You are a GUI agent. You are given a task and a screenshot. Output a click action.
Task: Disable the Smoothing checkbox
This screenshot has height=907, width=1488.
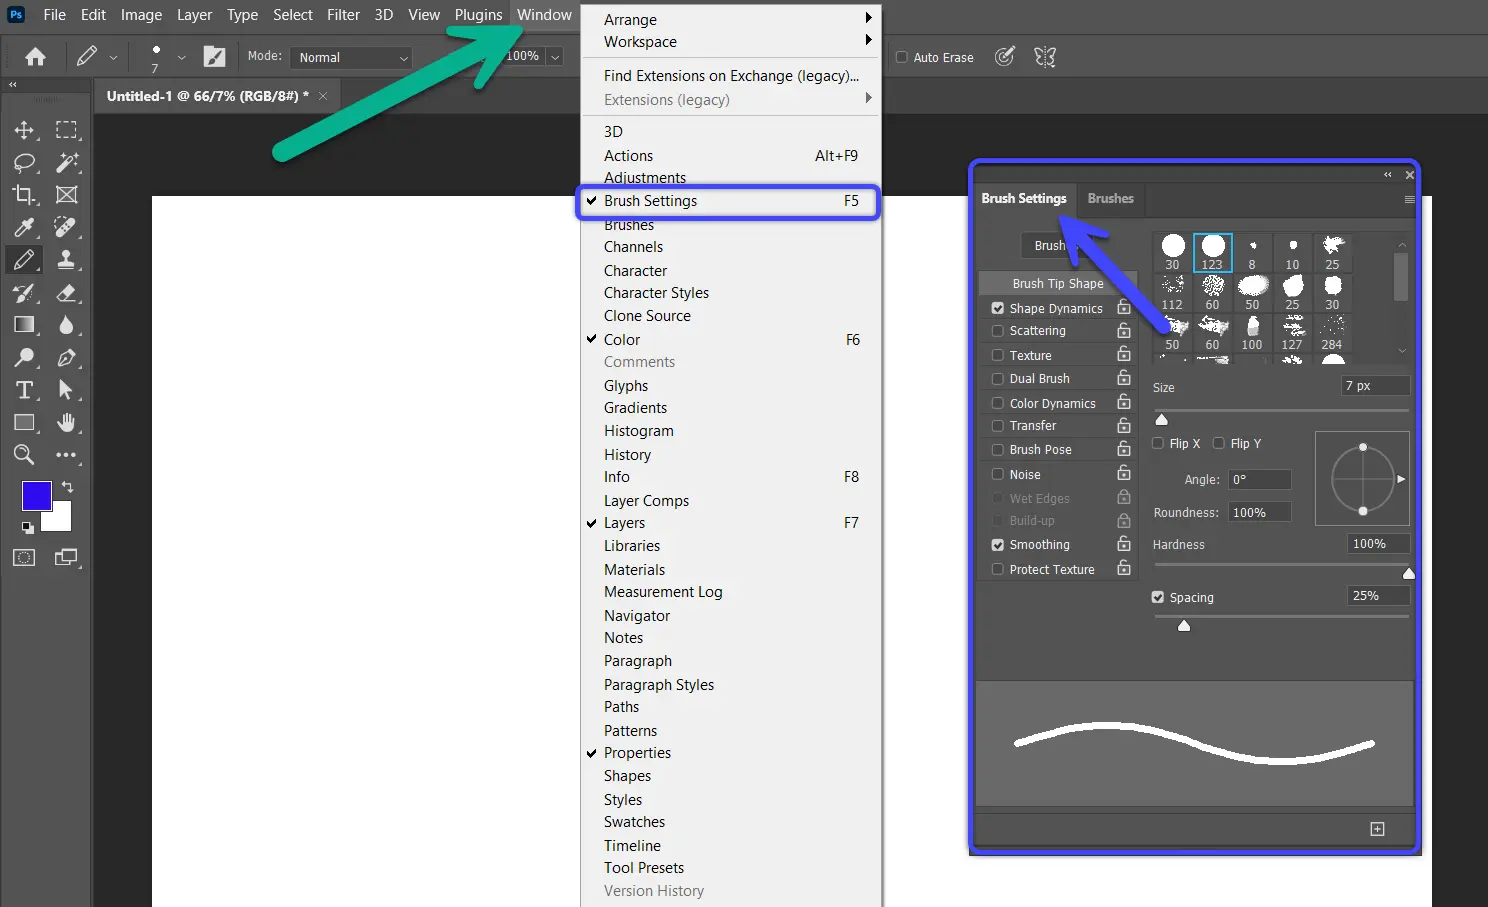click(998, 545)
